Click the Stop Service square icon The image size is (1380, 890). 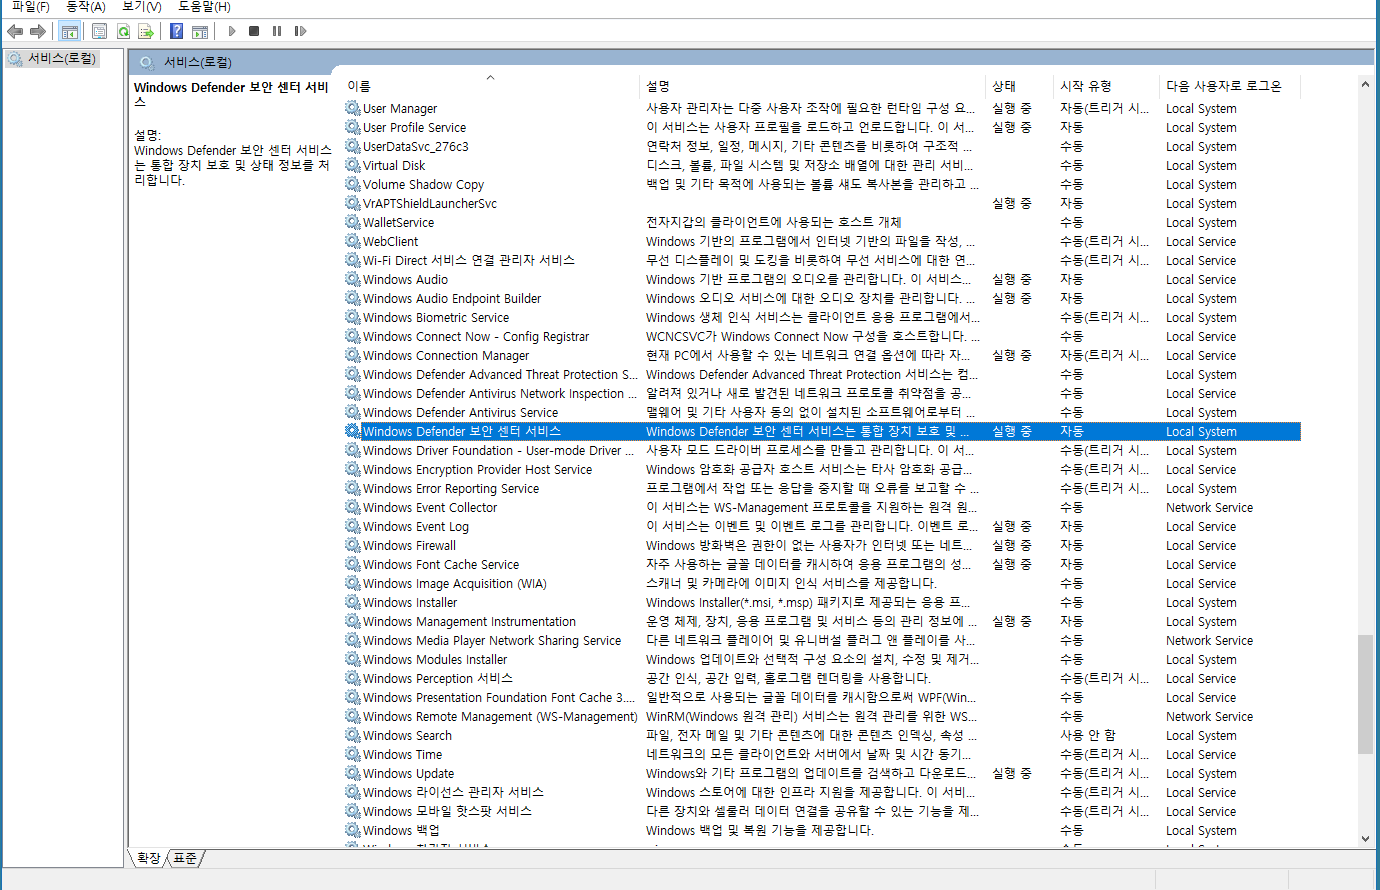pos(254,31)
